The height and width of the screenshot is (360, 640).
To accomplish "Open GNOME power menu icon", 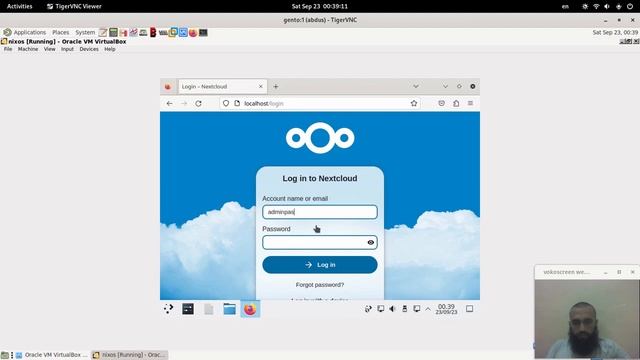I will [630, 7].
